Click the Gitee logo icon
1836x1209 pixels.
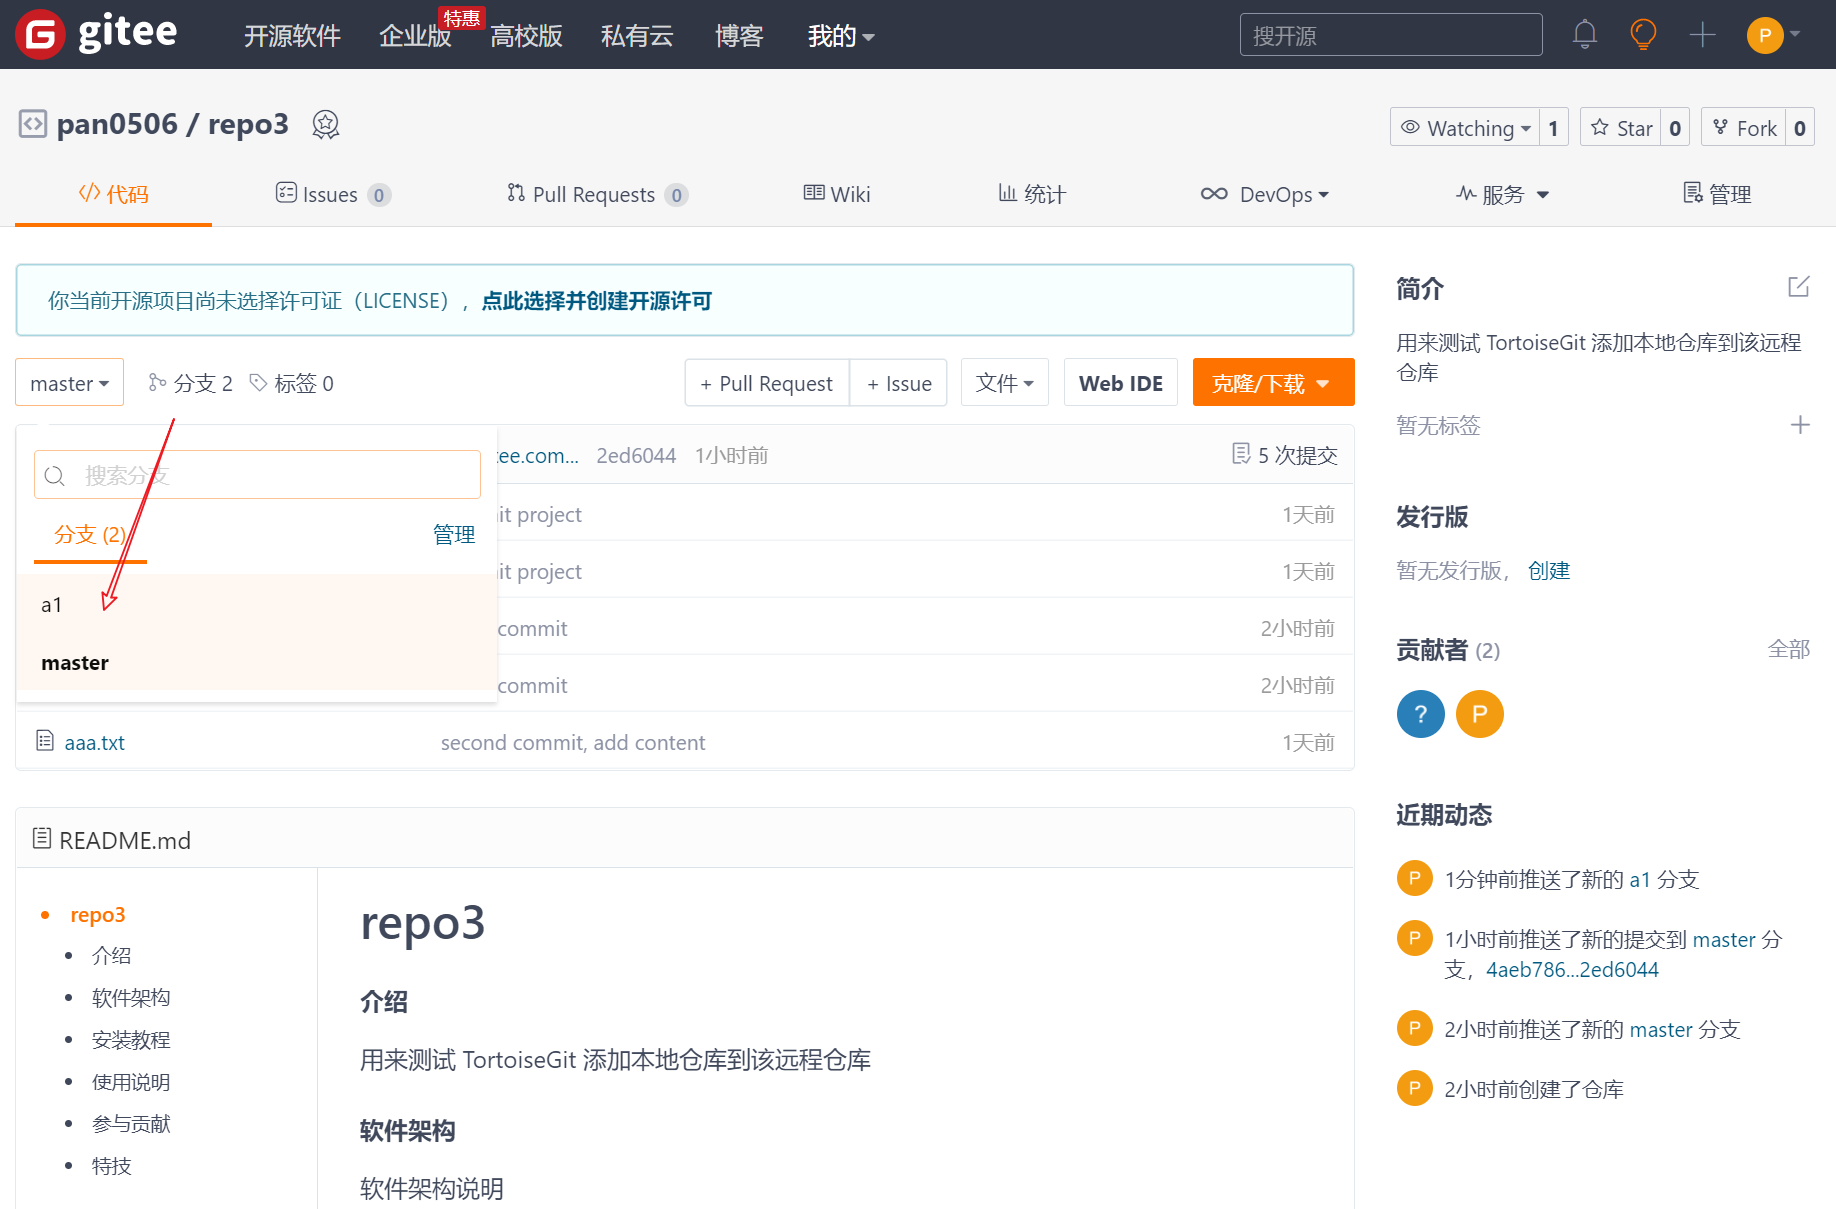[x=40, y=35]
